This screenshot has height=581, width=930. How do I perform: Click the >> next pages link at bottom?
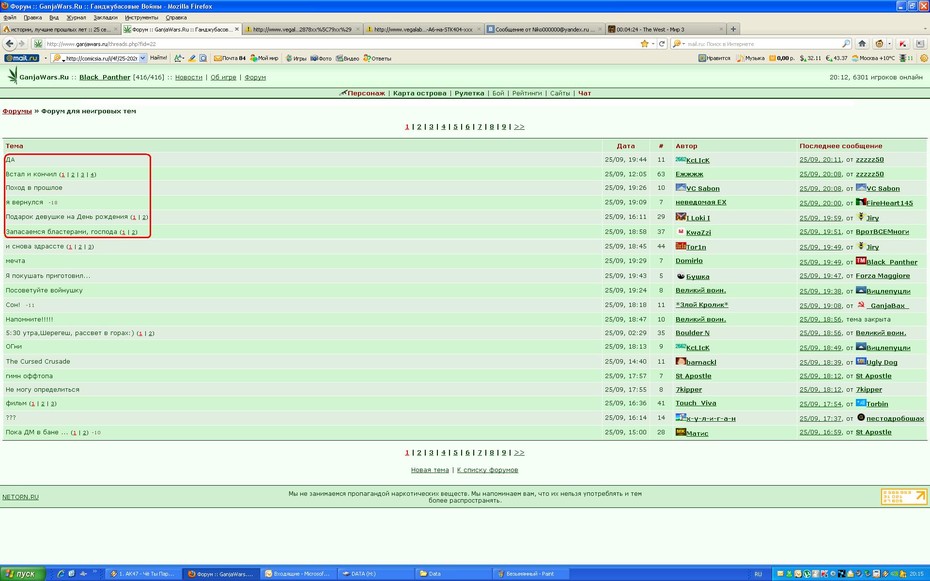click(519, 452)
